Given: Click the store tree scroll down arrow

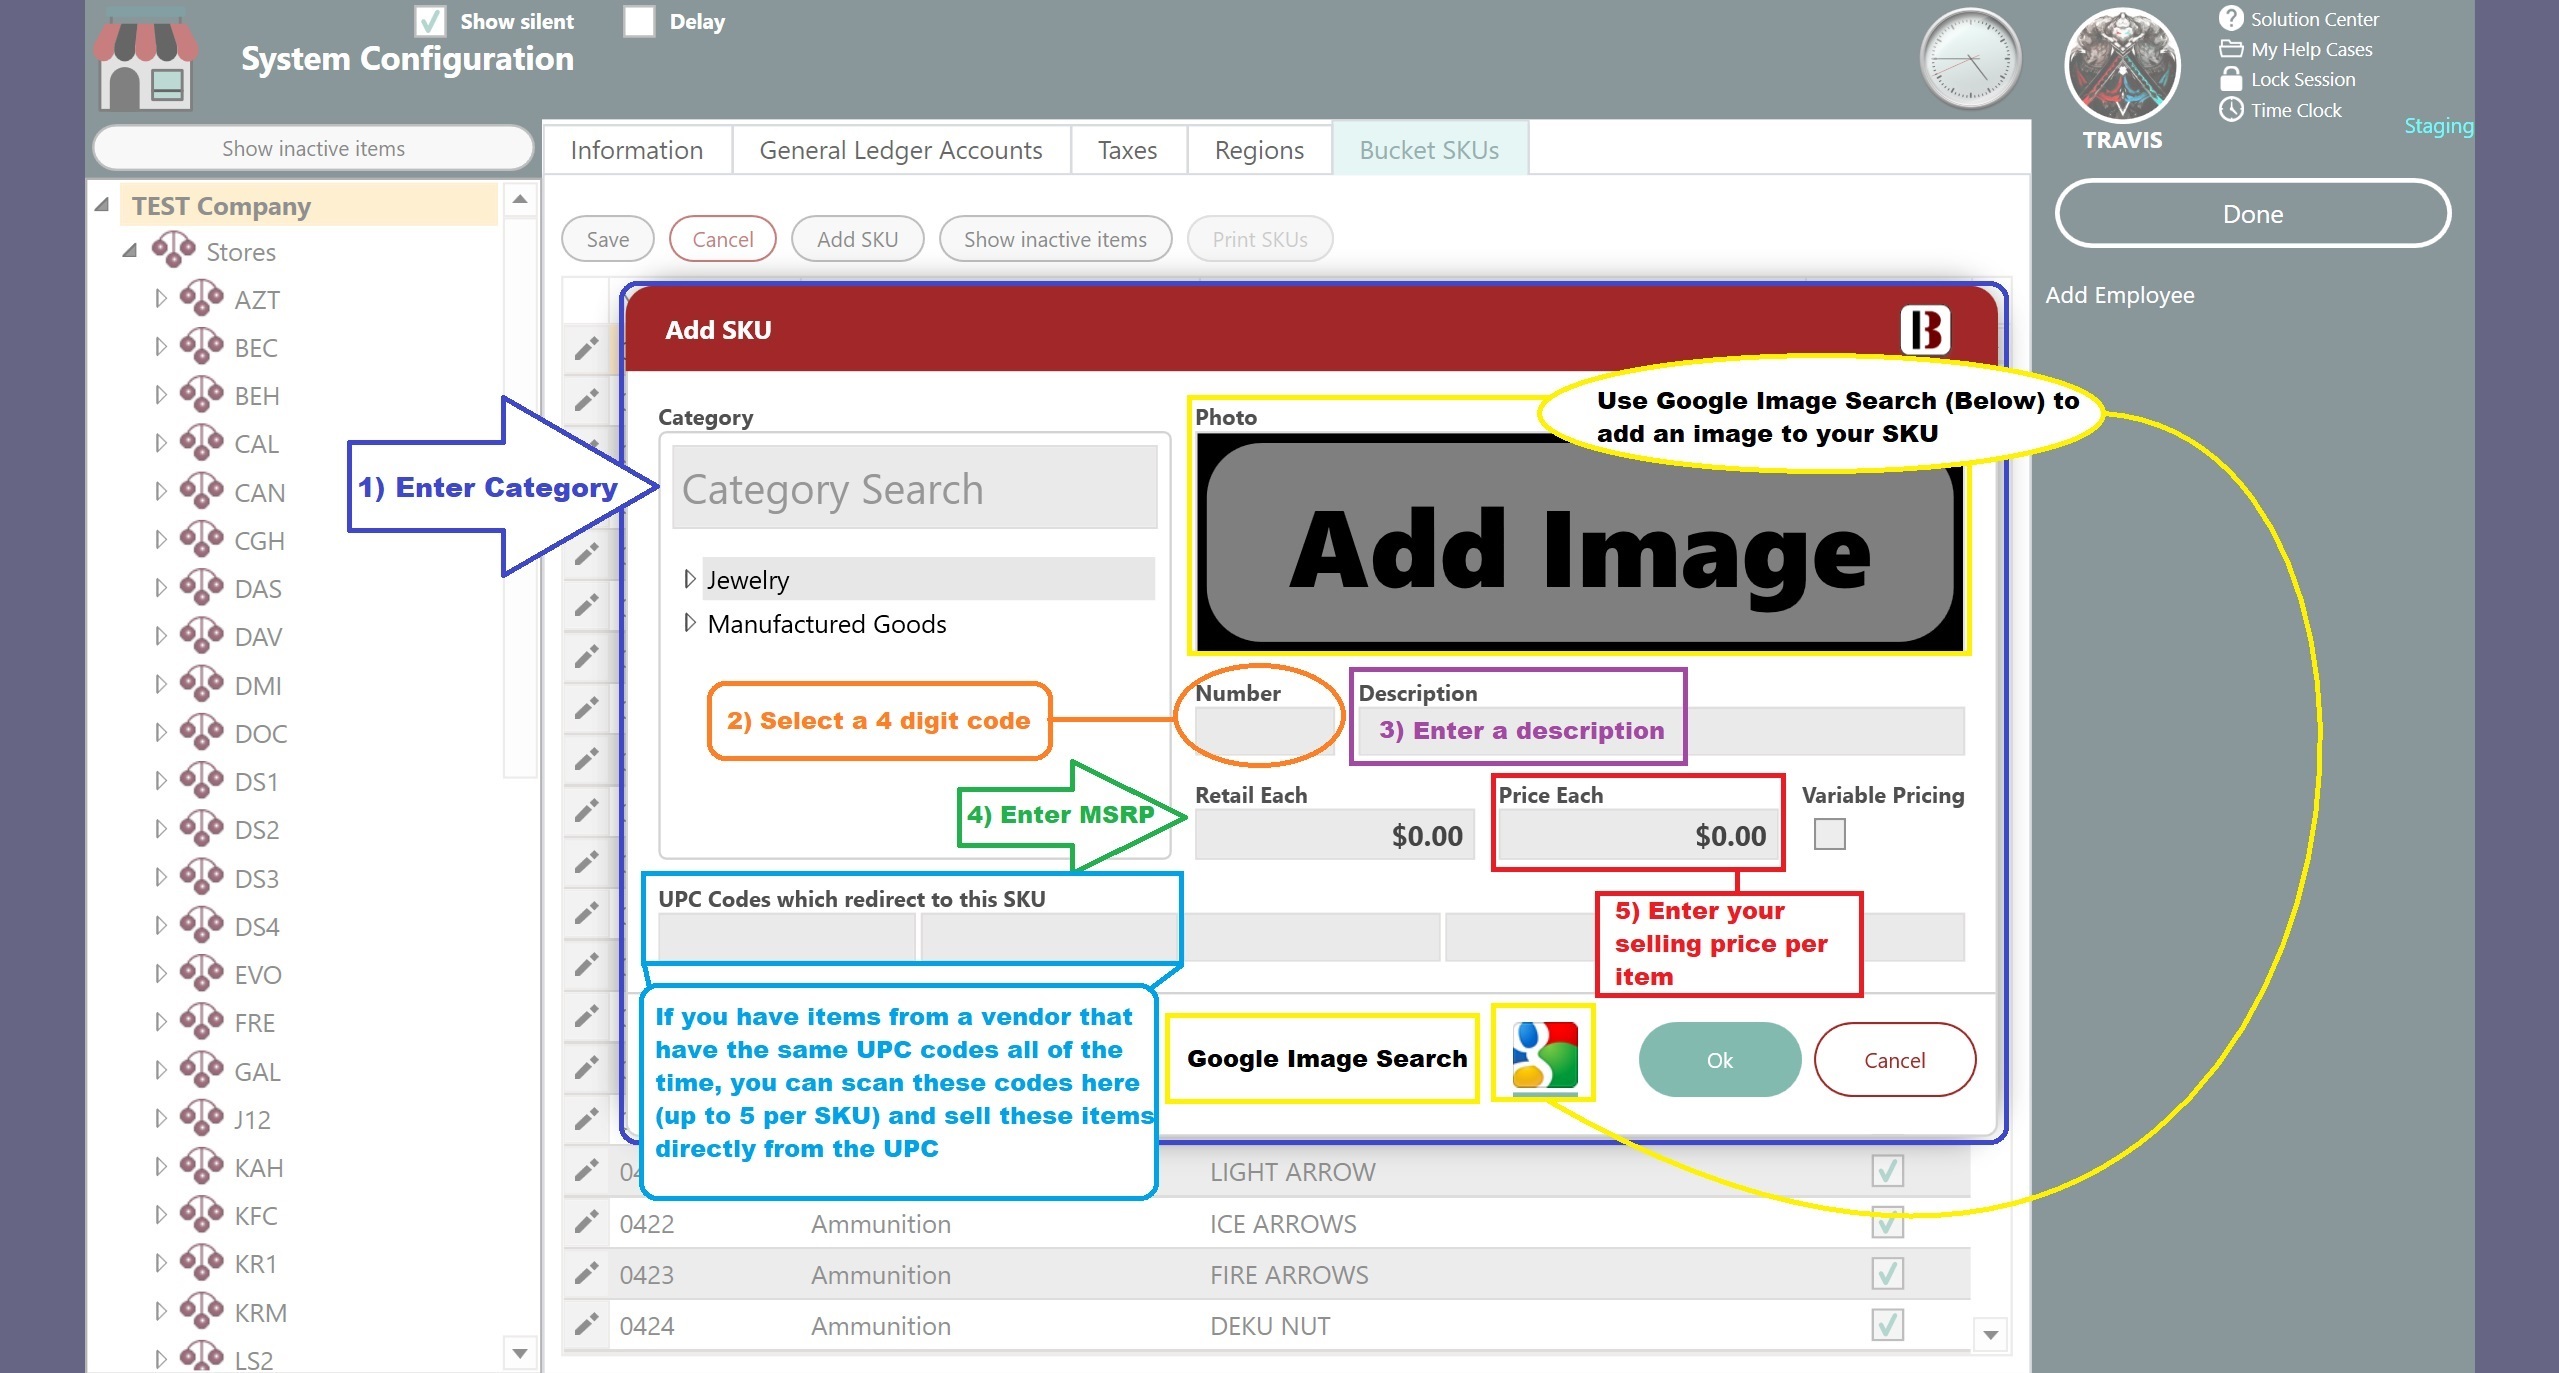Looking at the screenshot, I should pyautogui.click(x=519, y=1354).
